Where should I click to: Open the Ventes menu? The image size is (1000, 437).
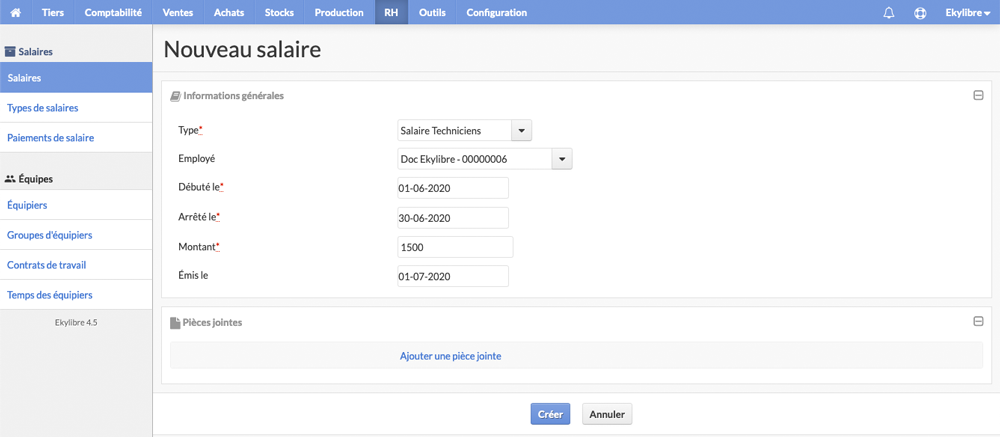(178, 12)
